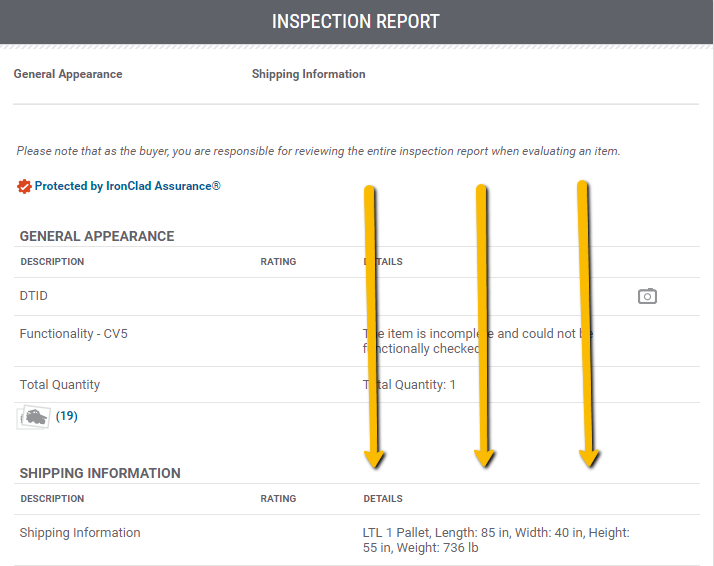
Task: Click the Rating column header under Shipping Information
Action: (x=278, y=499)
